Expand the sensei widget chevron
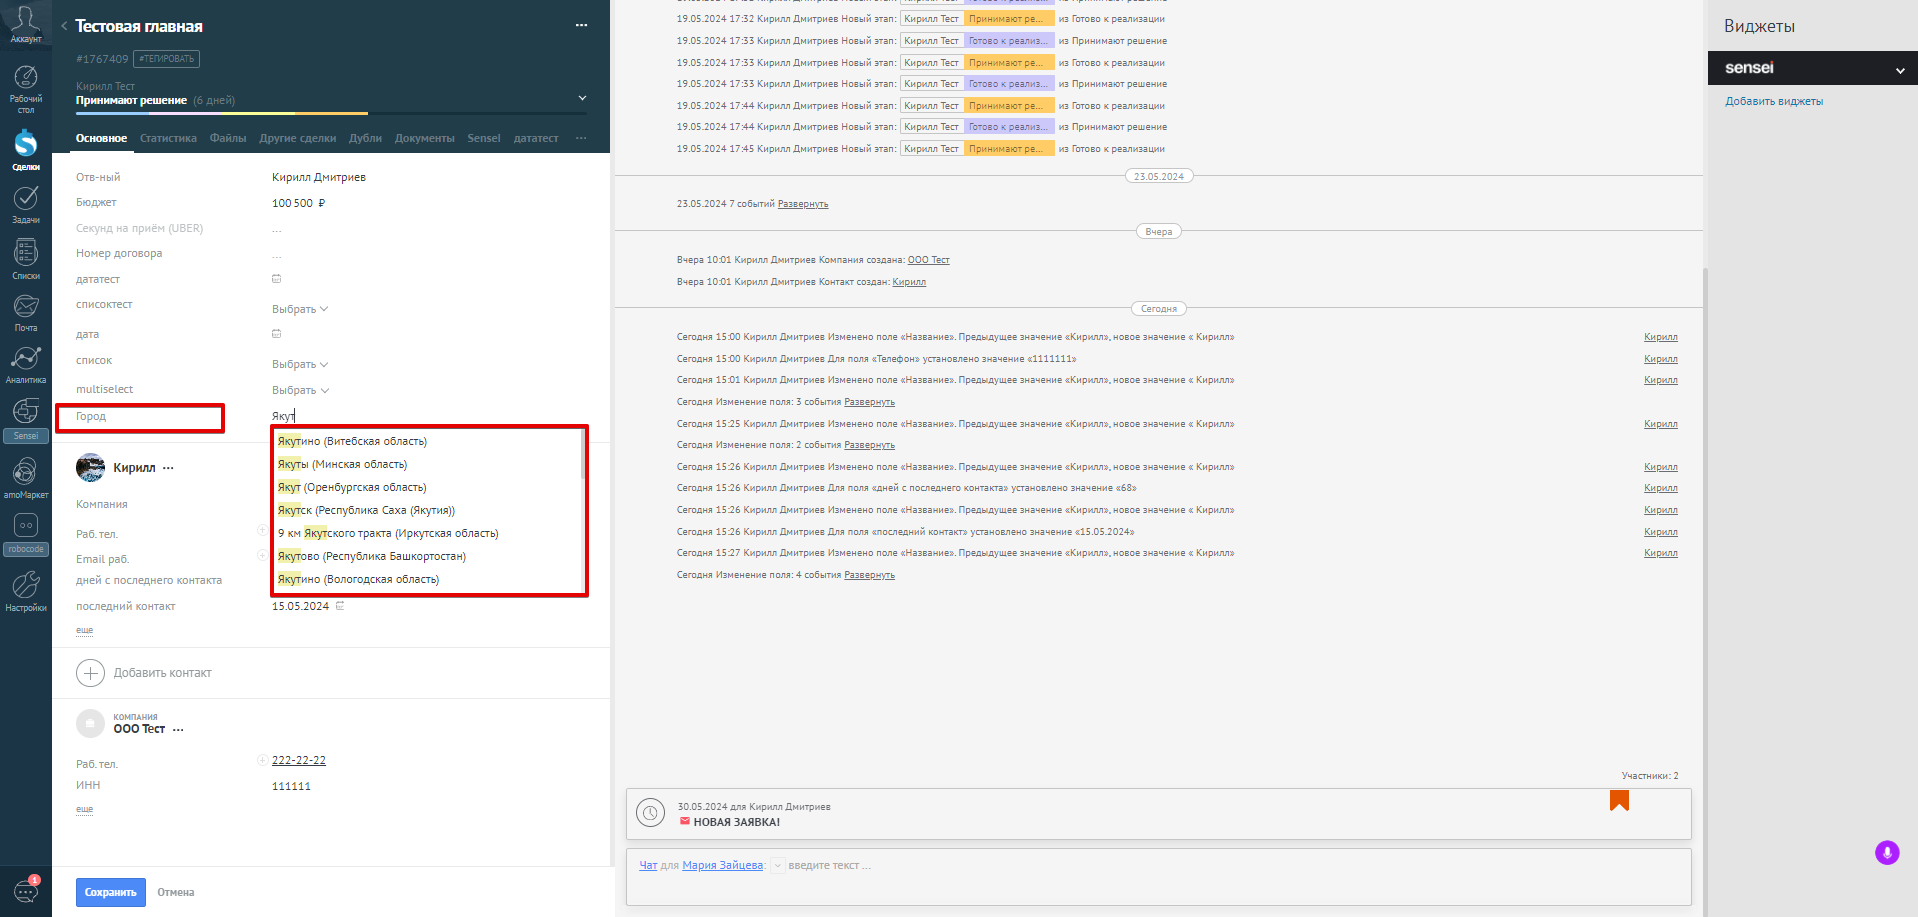 tap(1899, 70)
